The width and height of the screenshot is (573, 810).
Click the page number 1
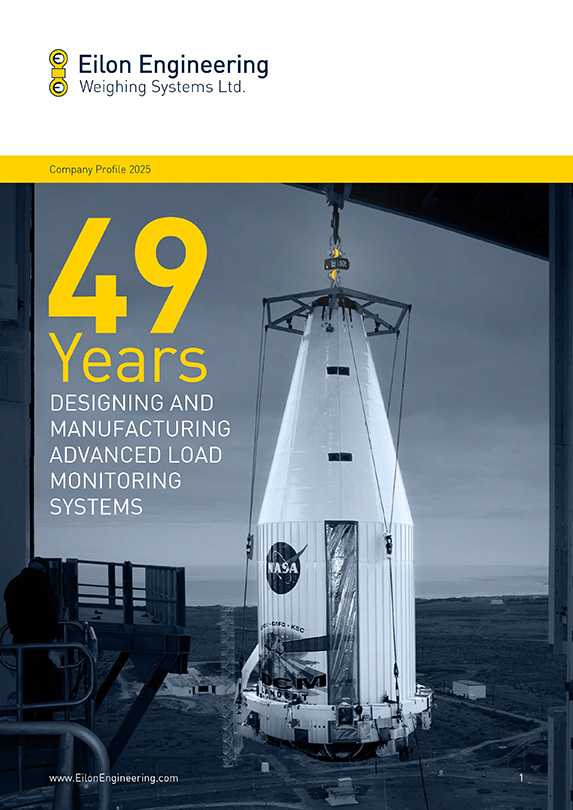(521, 778)
